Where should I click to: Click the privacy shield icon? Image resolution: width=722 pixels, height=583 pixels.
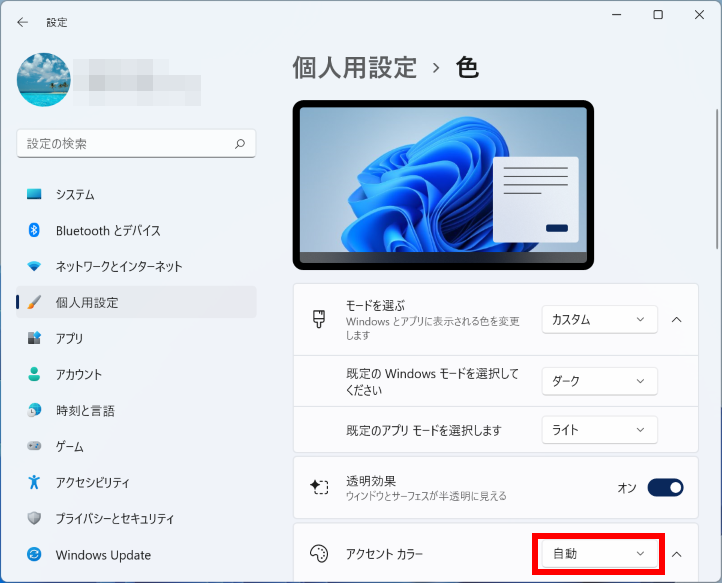[34, 518]
